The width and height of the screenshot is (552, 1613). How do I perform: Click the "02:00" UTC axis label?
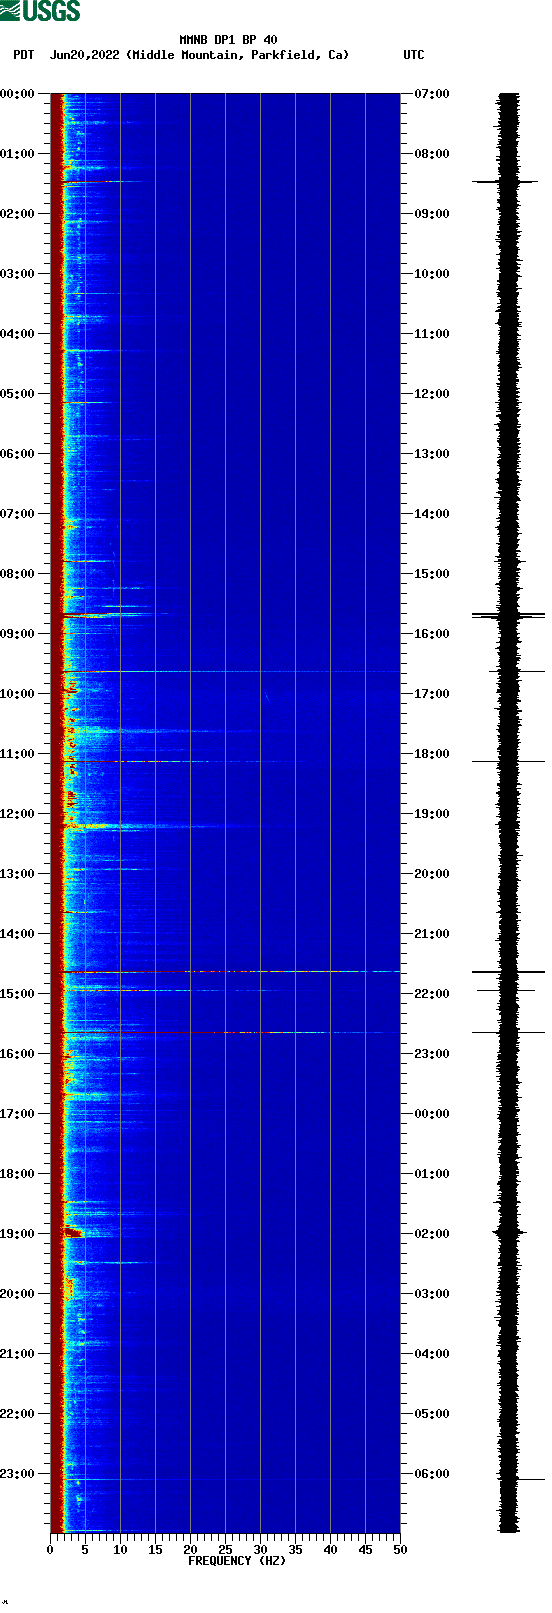point(432,1234)
